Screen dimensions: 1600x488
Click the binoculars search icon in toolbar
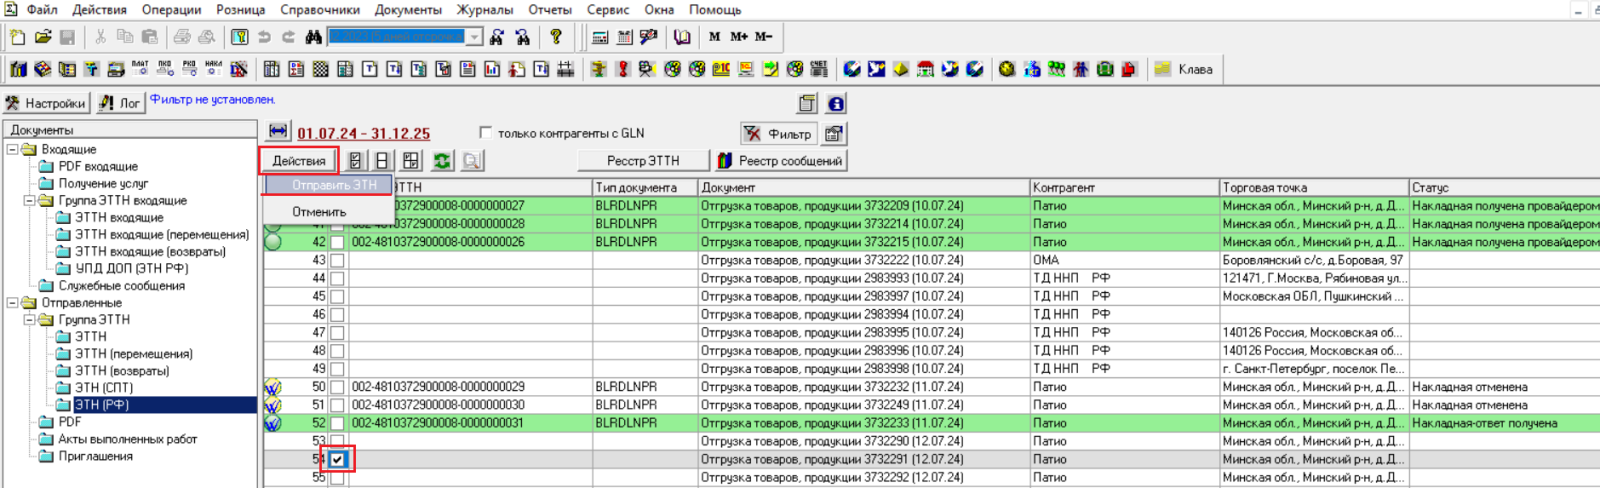click(x=313, y=37)
